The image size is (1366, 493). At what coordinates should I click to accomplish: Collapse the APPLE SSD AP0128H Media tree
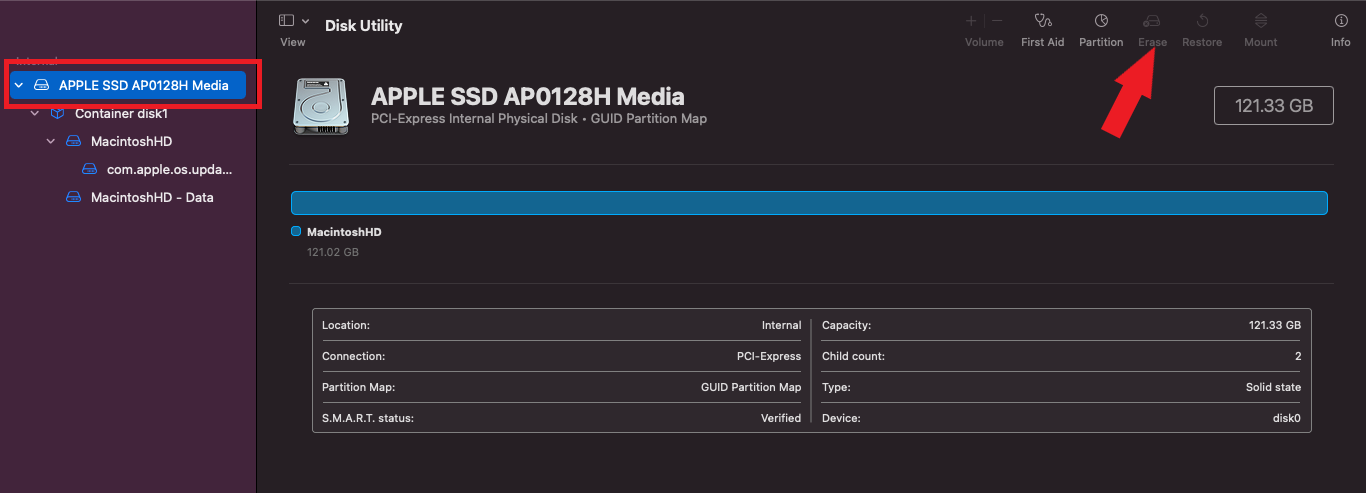pos(19,86)
